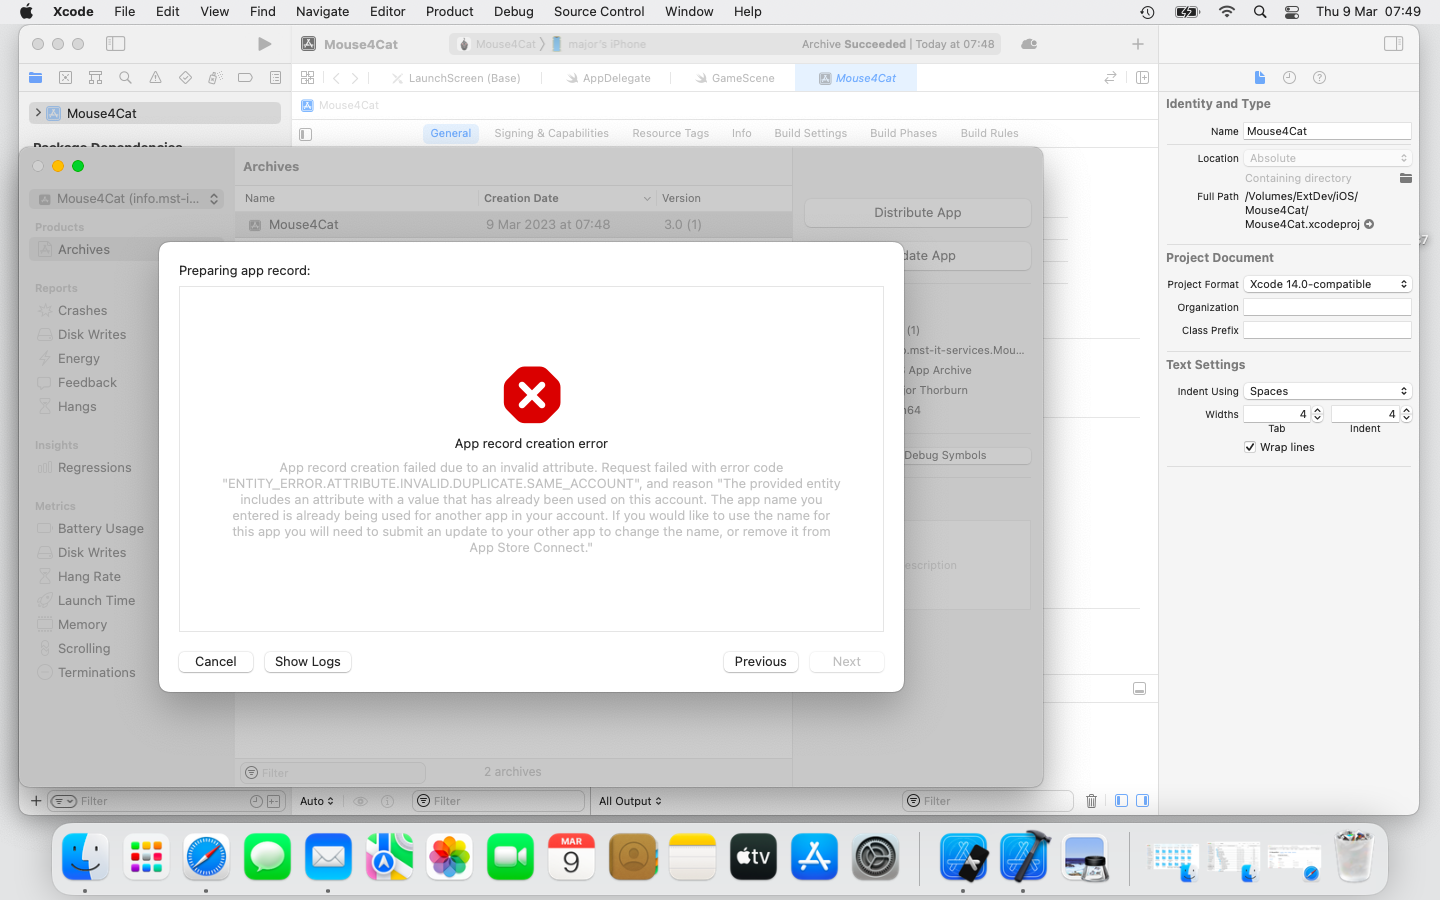This screenshot has width=1440, height=900.
Task: Click the Organization text field
Action: pyautogui.click(x=1327, y=308)
